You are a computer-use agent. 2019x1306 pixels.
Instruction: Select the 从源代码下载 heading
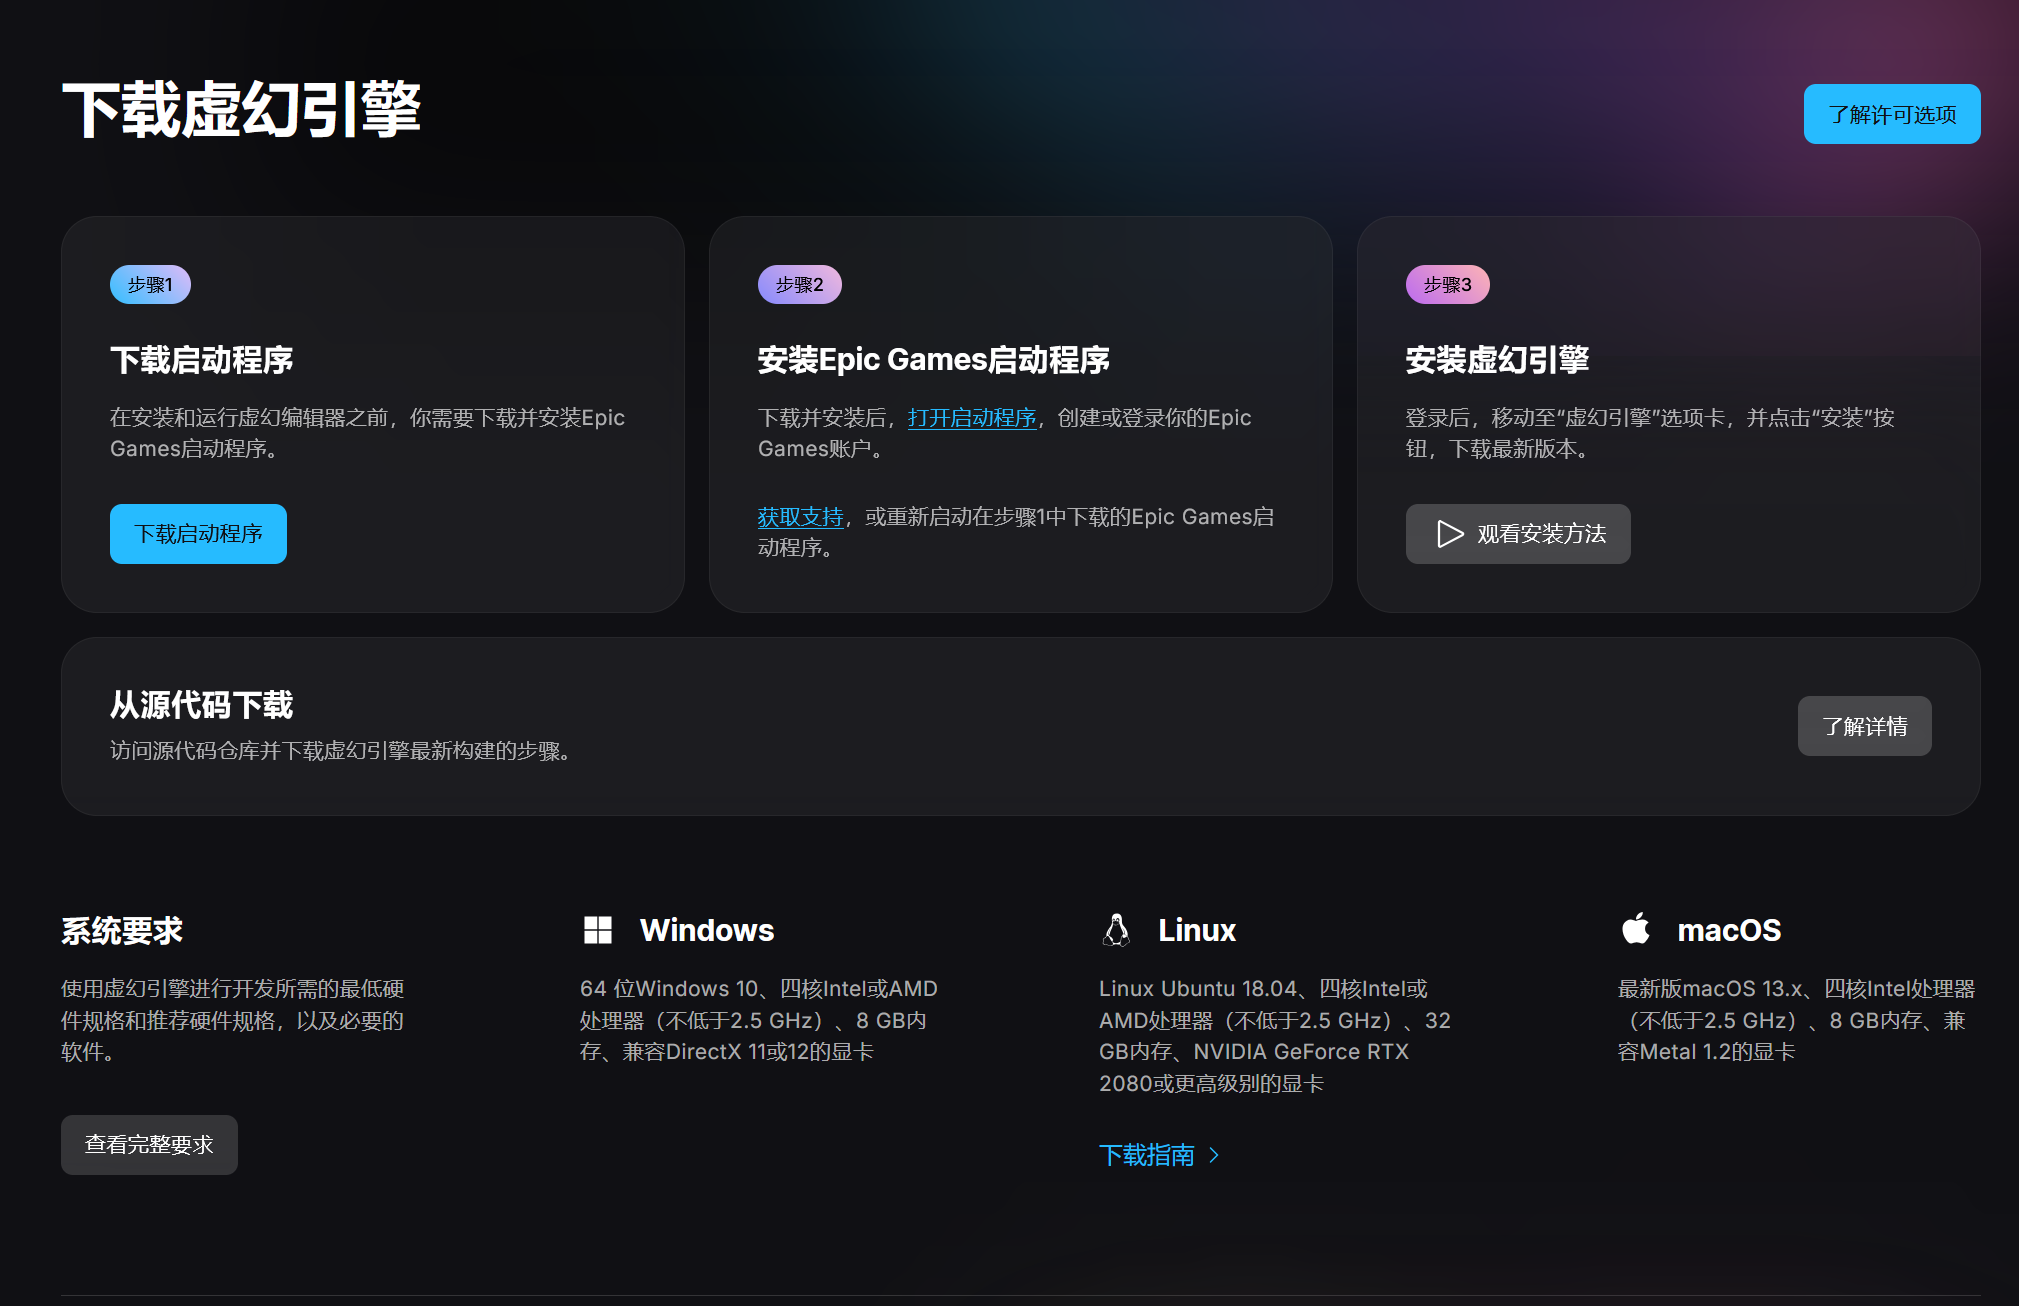201,705
